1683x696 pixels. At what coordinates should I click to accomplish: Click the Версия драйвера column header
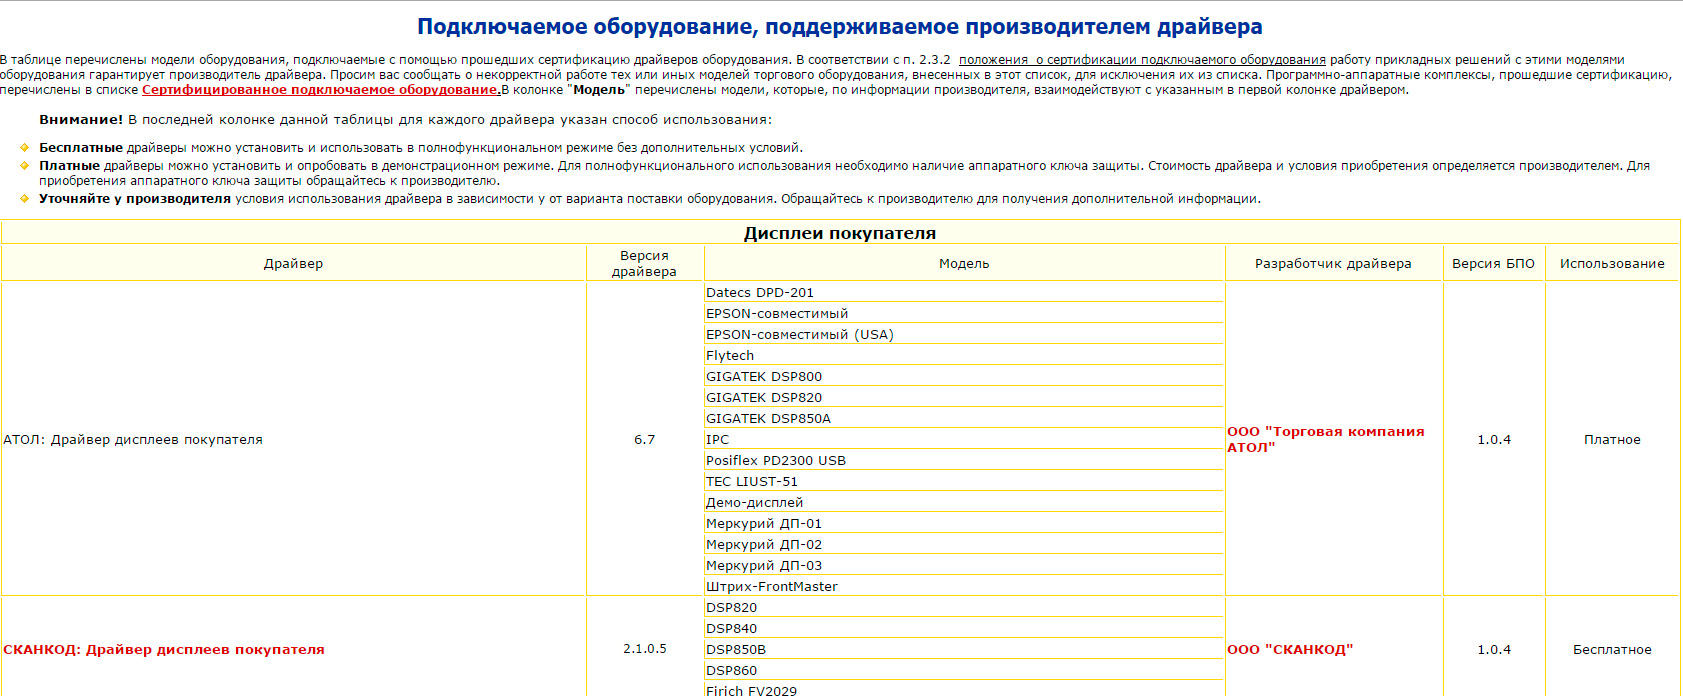coord(644,264)
